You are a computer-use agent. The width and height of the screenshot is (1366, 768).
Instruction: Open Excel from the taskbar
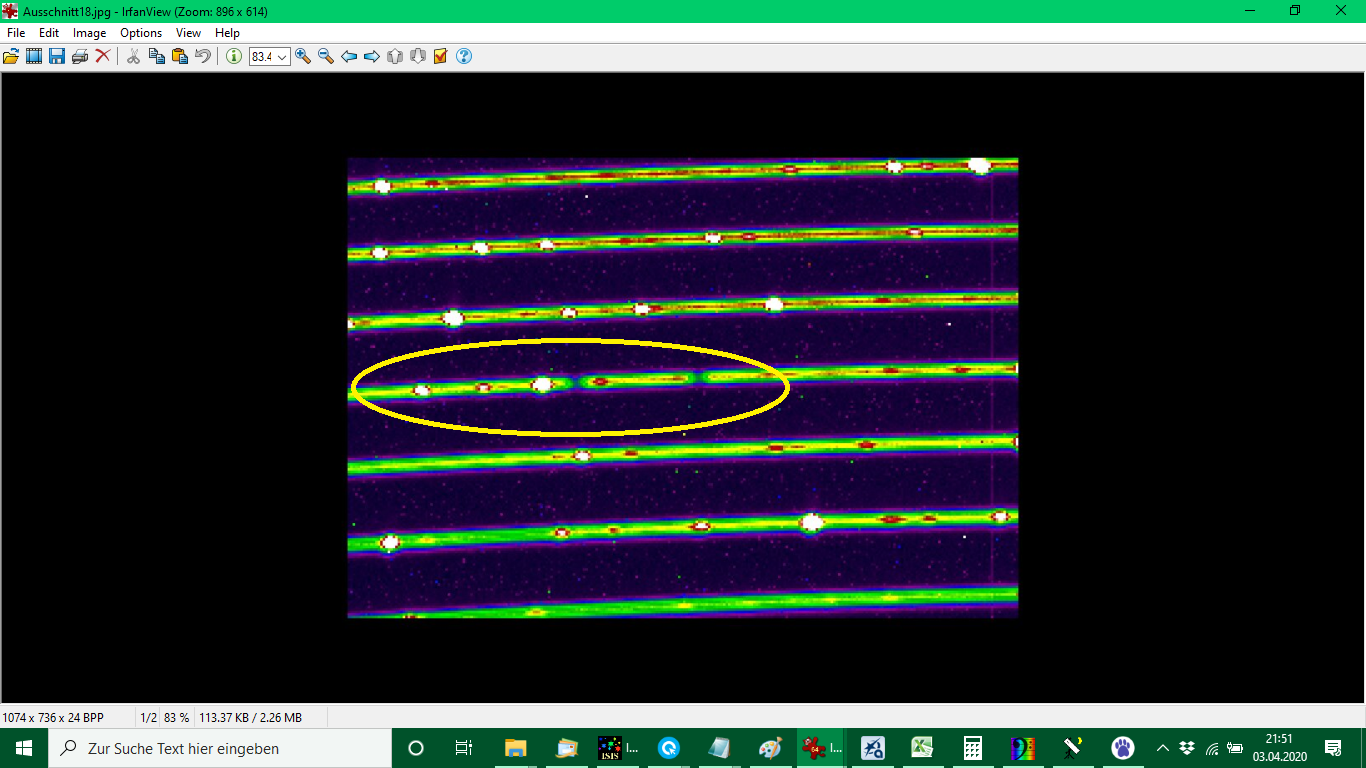[x=921, y=748]
